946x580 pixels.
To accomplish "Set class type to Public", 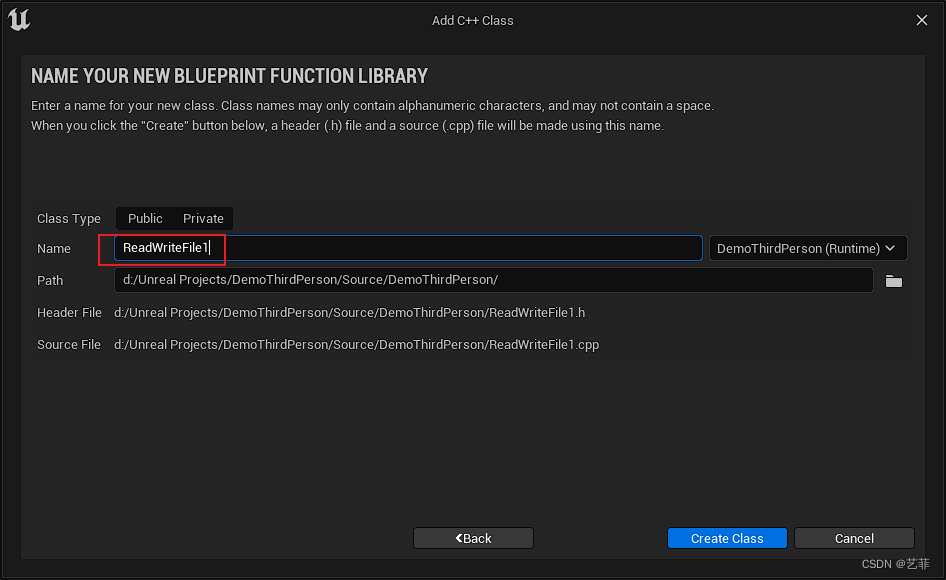I will [x=145, y=218].
